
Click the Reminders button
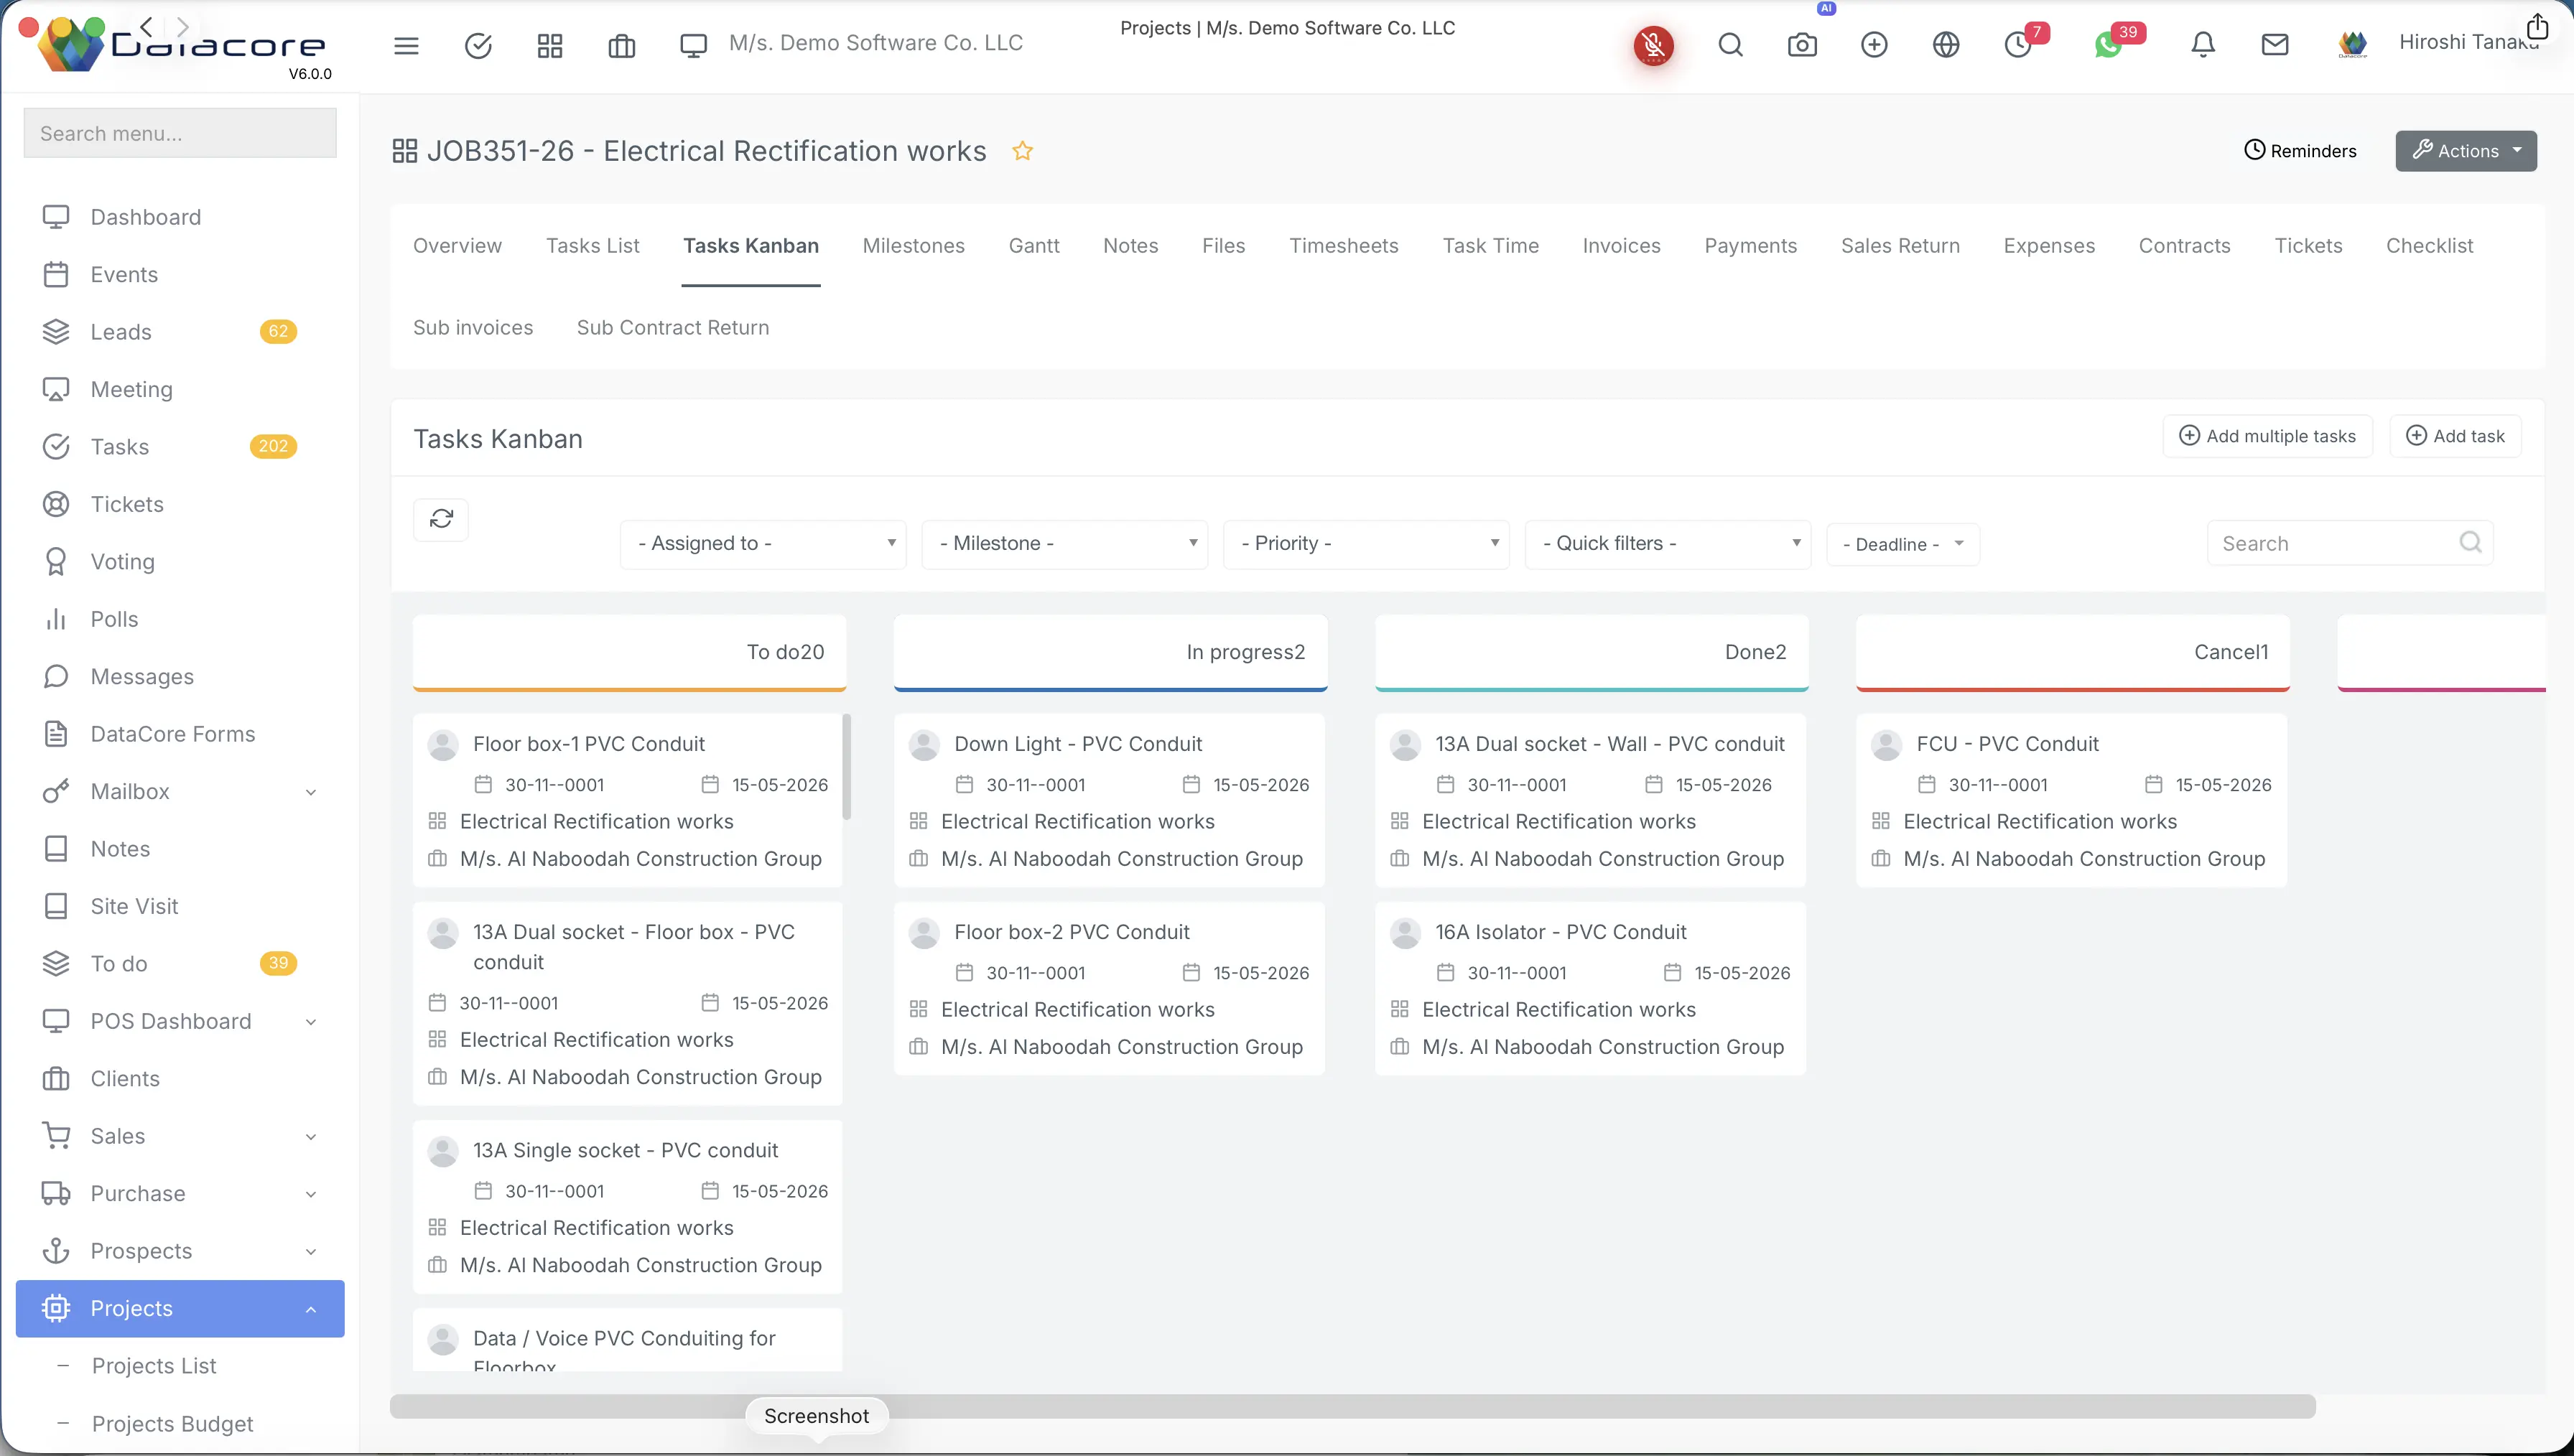tap(2300, 151)
